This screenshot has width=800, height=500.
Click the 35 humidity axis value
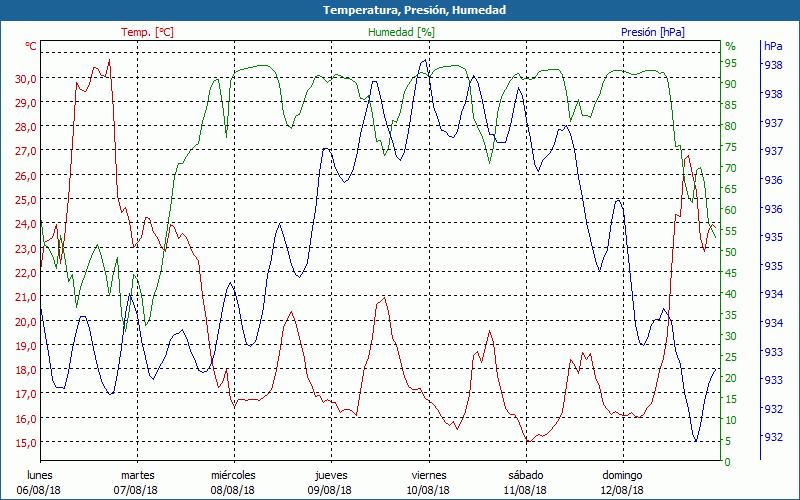[x=731, y=315]
